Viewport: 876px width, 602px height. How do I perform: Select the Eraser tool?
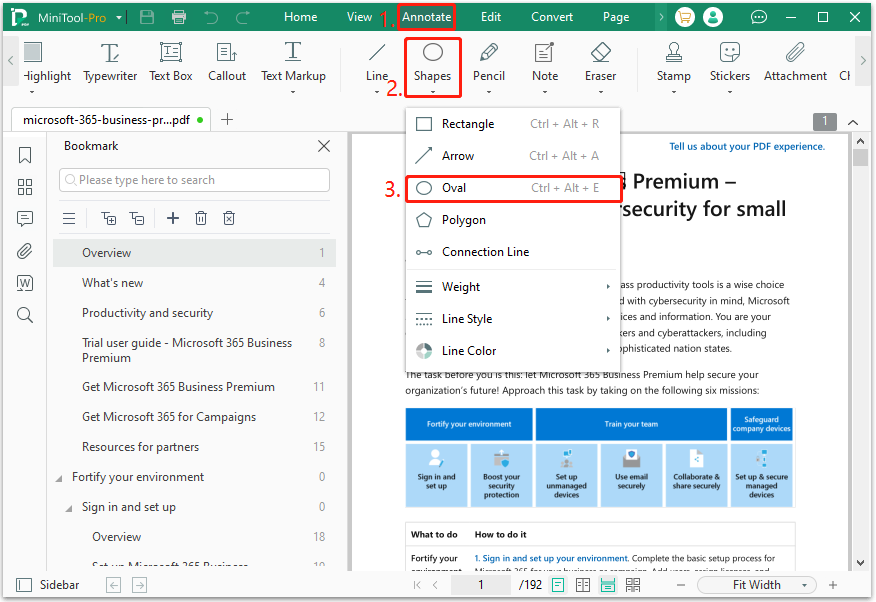click(x=601, y=64)
